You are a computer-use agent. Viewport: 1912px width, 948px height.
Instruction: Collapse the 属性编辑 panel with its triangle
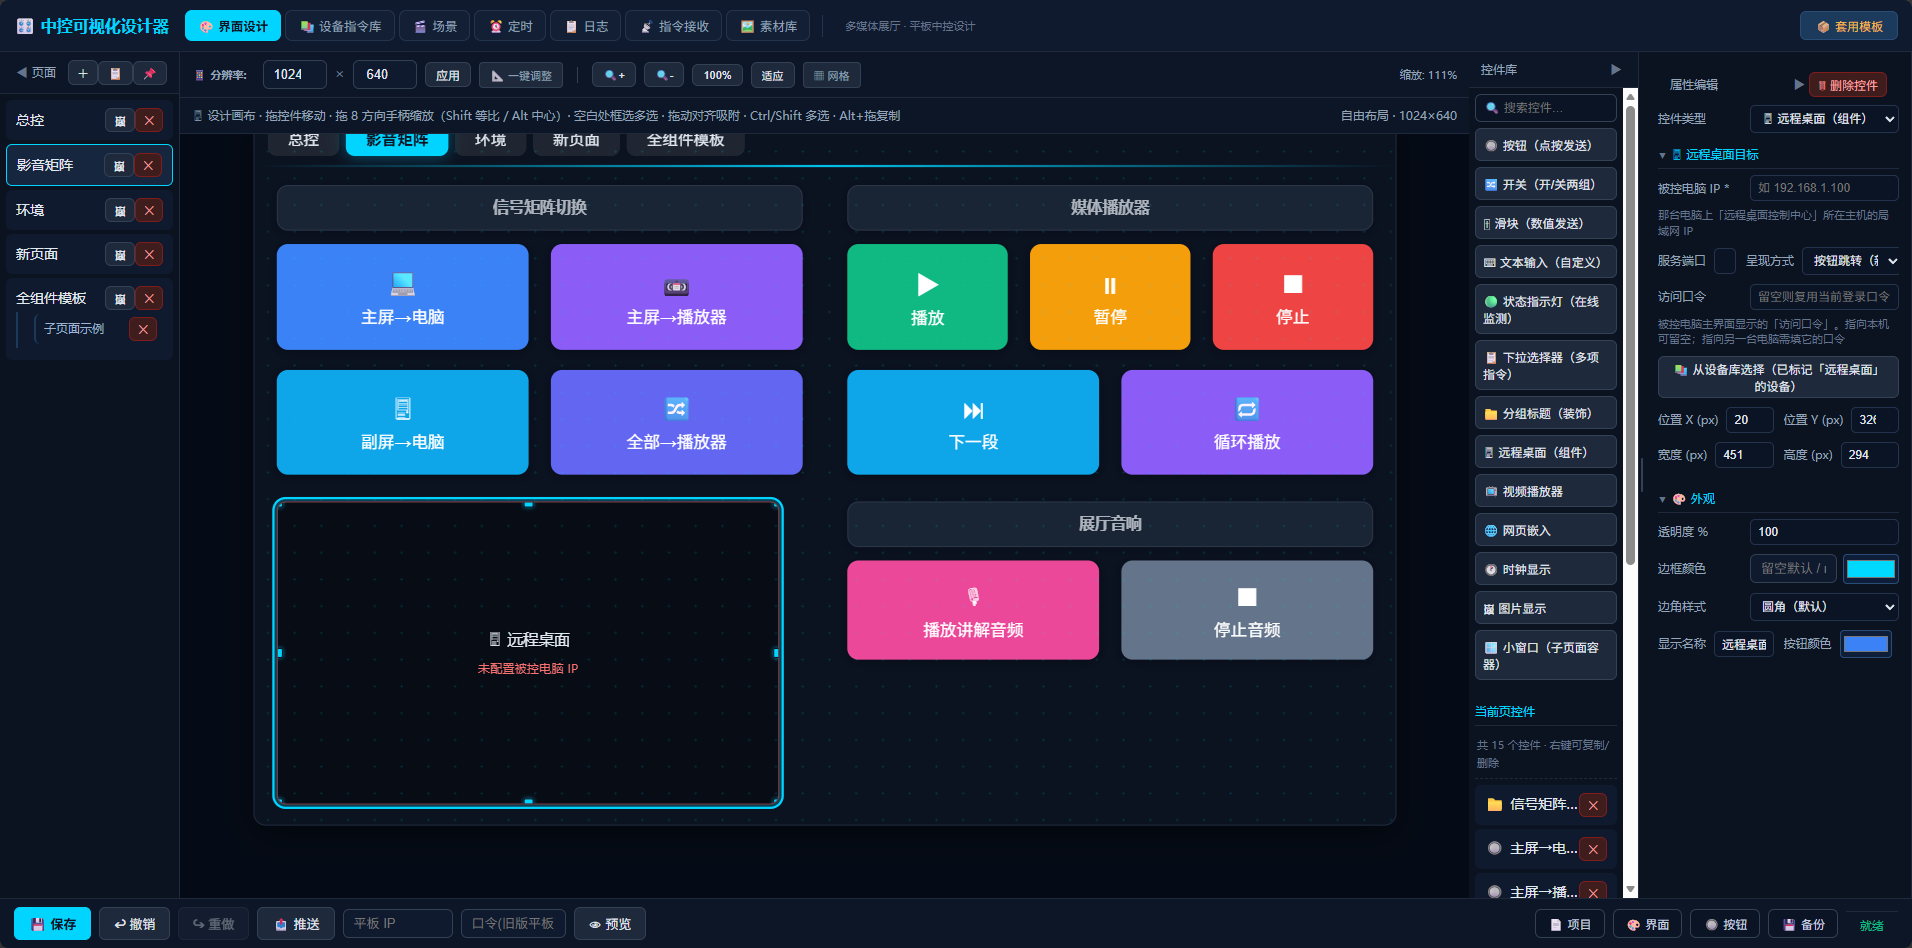tap(1799, 84)
